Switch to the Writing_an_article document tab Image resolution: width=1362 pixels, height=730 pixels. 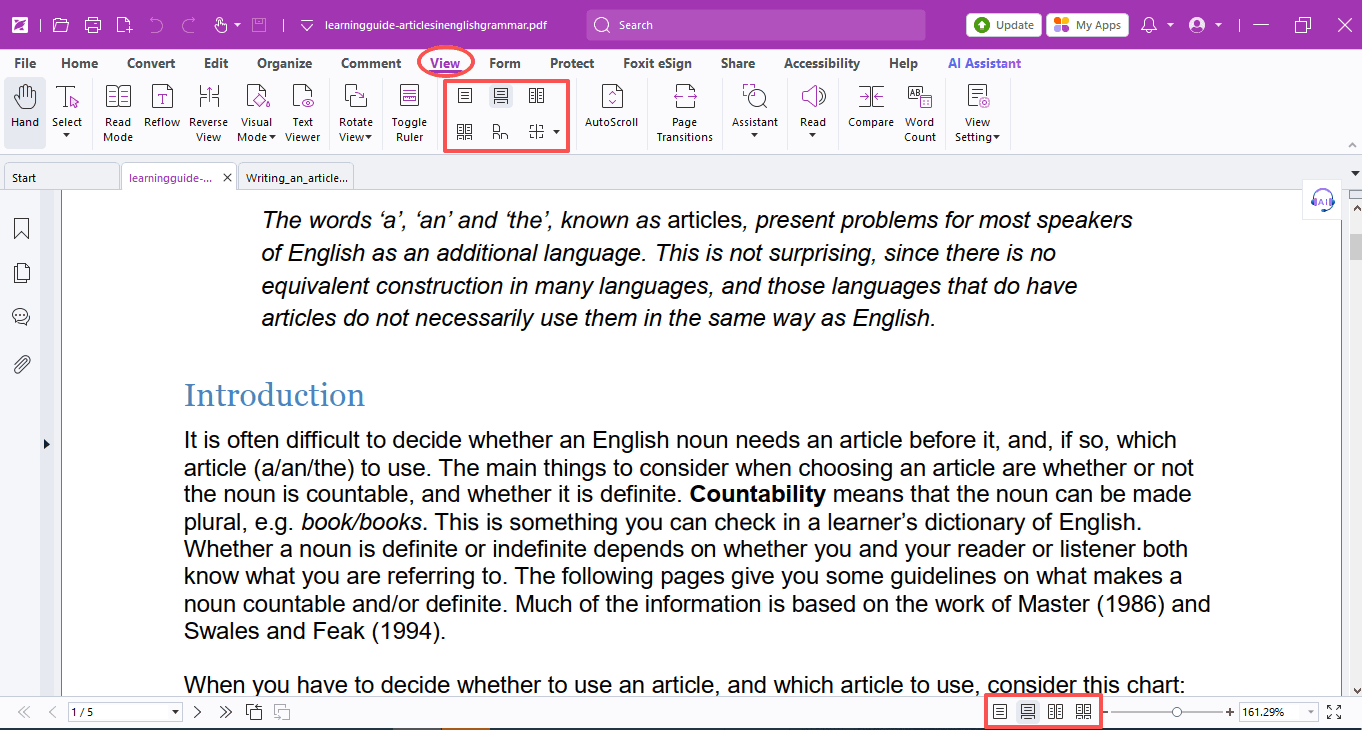tap(297, 178)
